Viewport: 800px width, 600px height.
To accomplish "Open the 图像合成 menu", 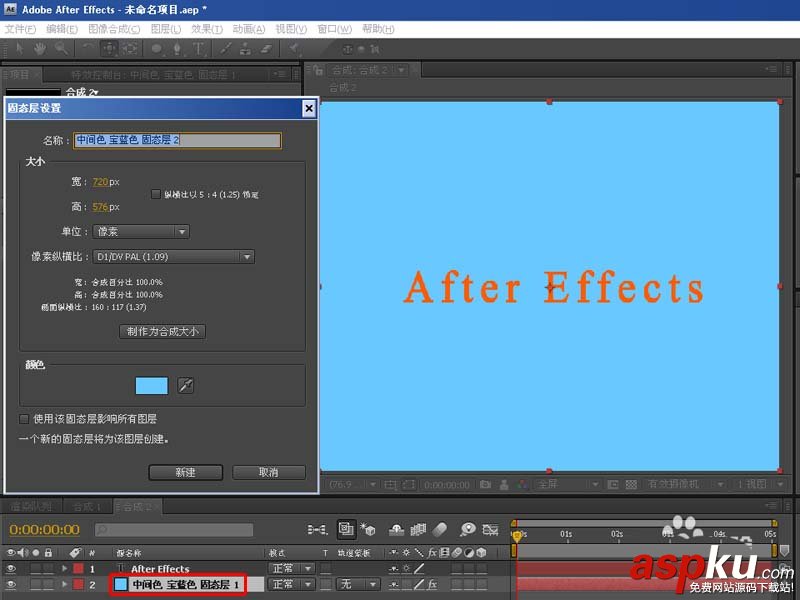I will [114, 29].
